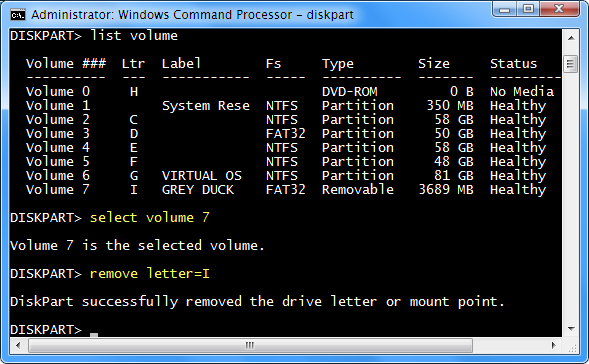Screen dimensions: 589x364
Task: Click the 'list volume' command text
Action: tap(134, 36)
